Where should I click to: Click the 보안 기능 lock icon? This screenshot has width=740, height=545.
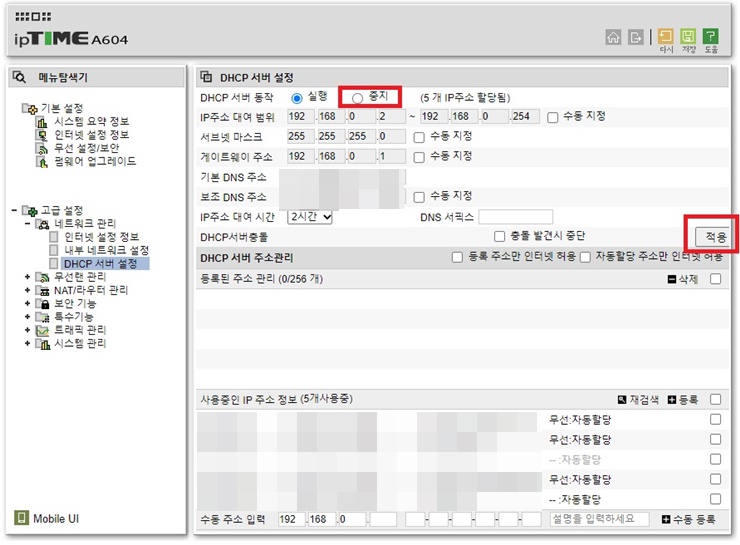click(42, 303)
